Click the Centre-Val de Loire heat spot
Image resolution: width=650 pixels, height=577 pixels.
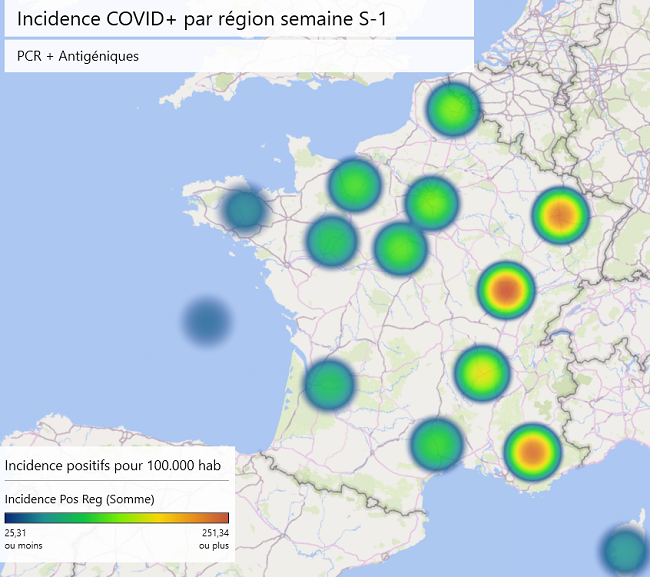[400, 248]
